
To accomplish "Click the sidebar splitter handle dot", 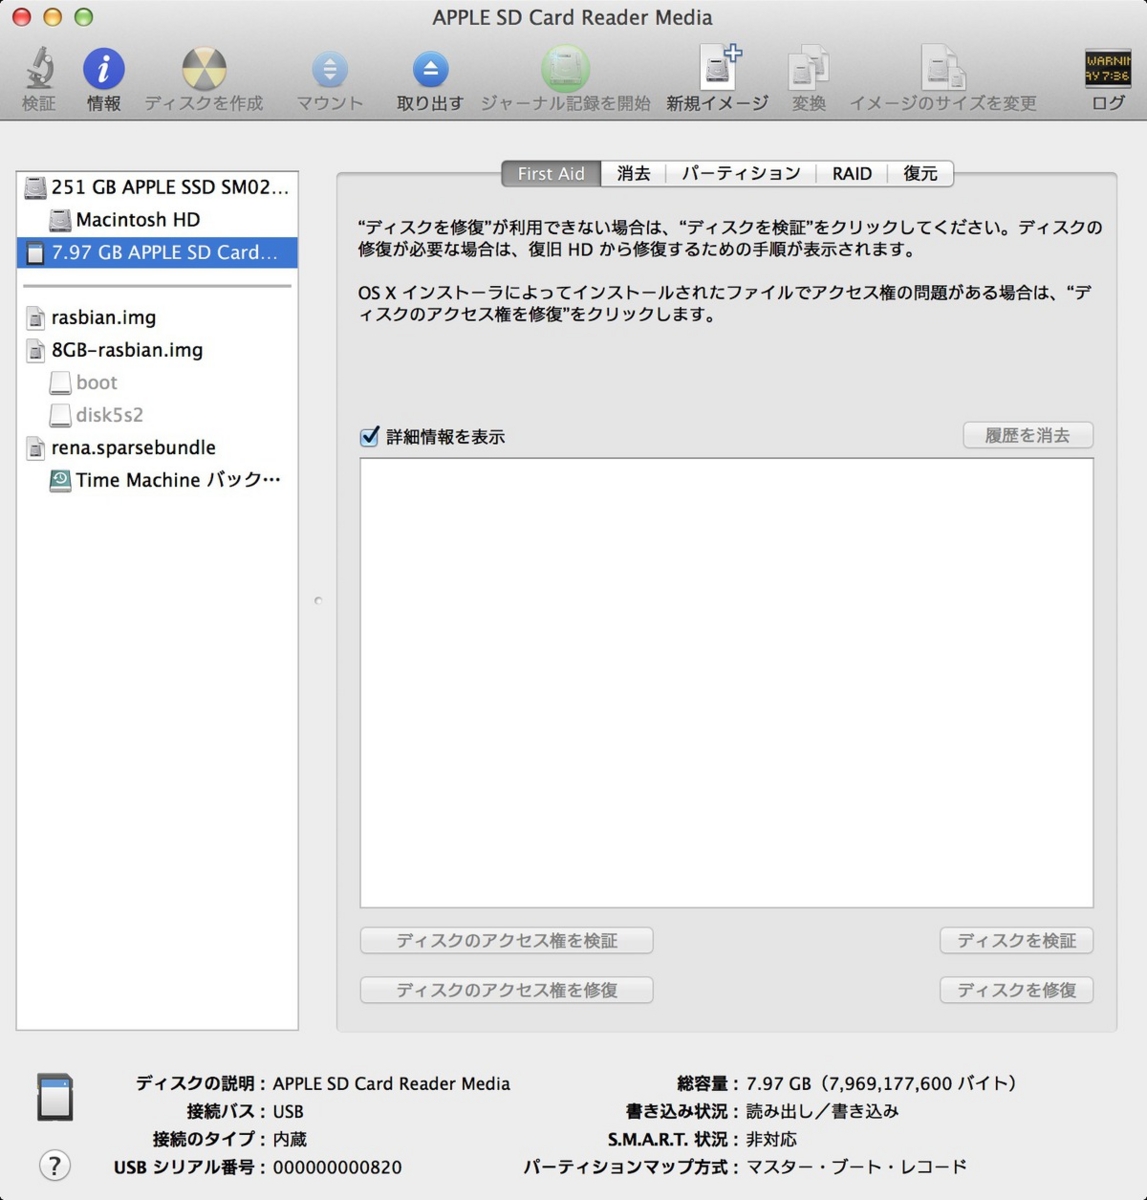I will click(x=318, y=601).
